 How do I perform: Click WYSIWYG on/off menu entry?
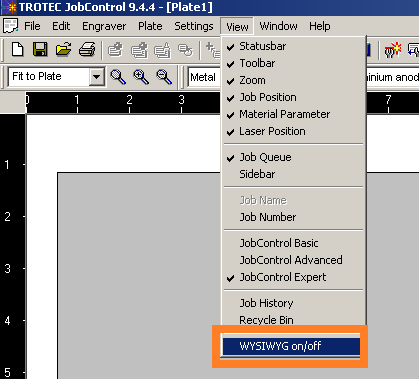291,346
